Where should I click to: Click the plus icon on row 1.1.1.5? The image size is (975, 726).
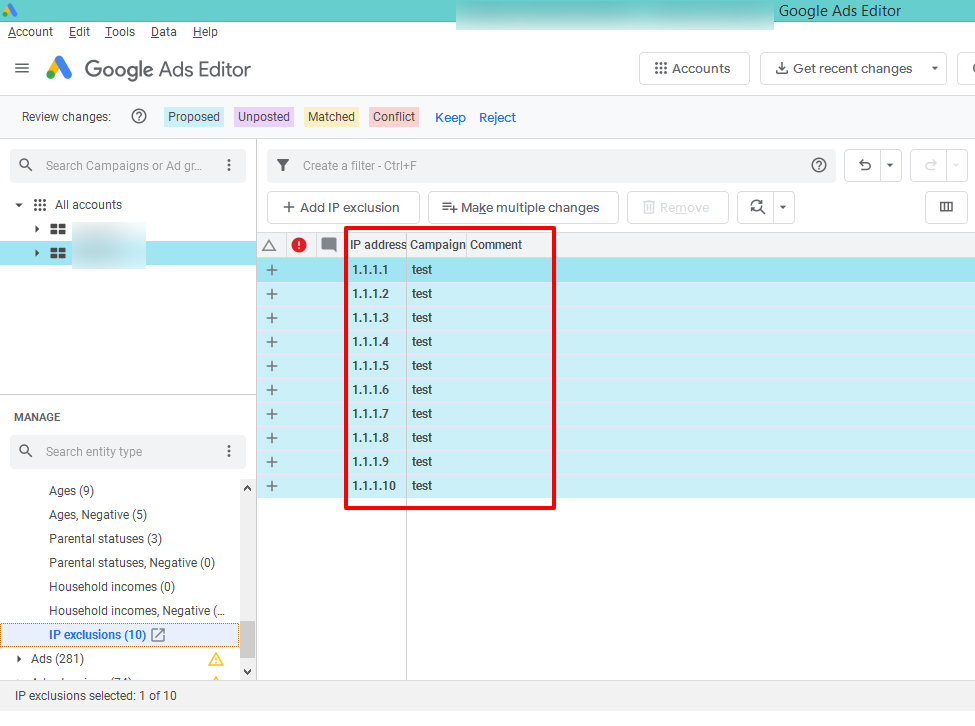[272, 366]
